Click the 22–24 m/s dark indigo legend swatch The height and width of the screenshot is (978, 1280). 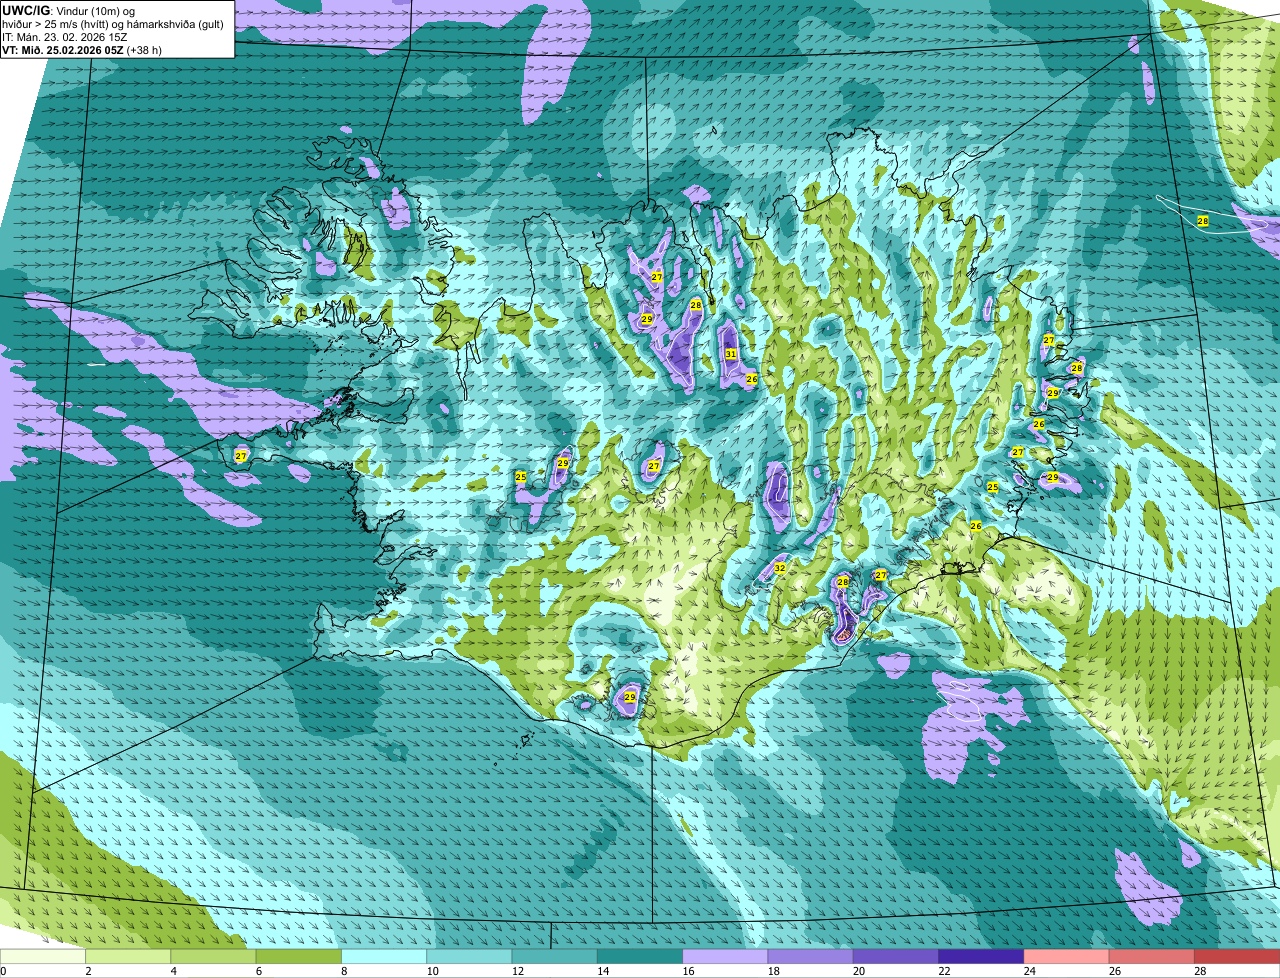click(x=981, y=957)
